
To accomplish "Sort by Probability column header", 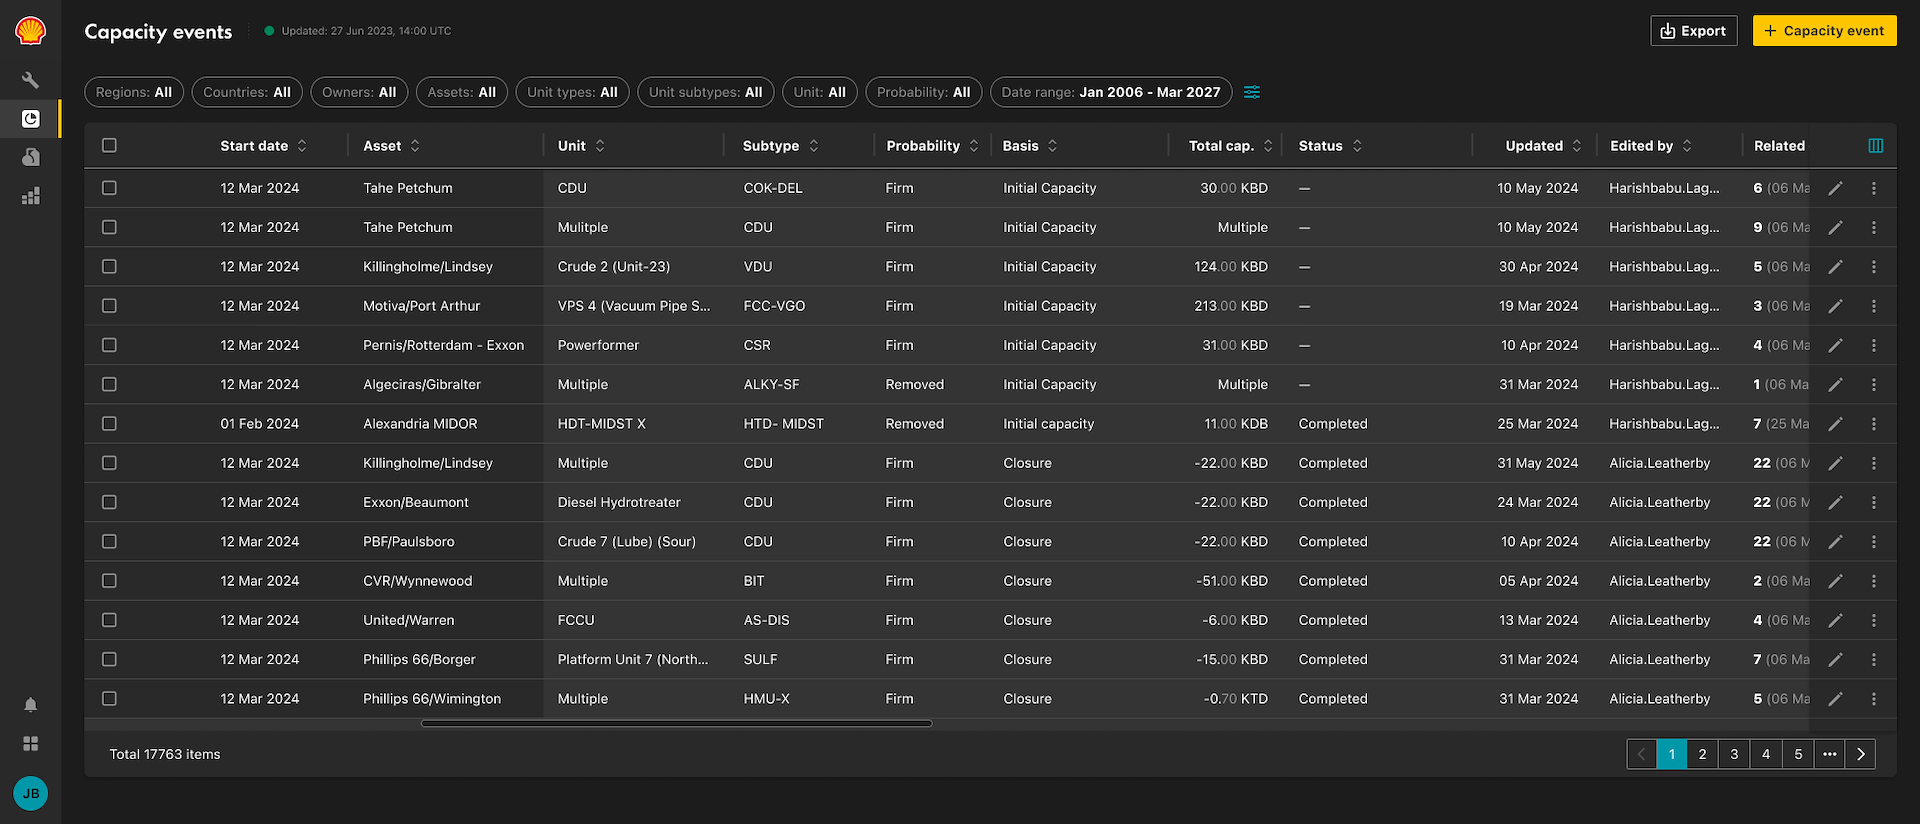I will [932, 146].
